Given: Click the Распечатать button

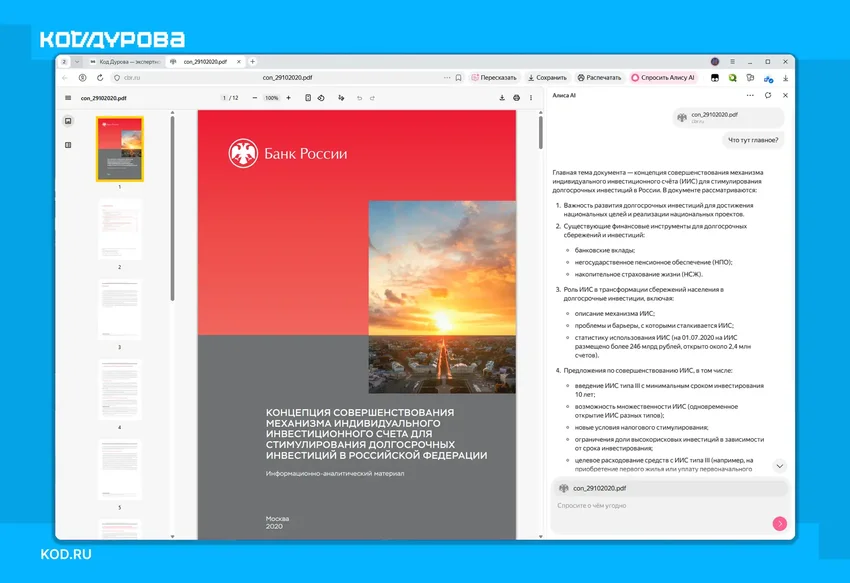Looking at the screenshot, I should 600,78.
